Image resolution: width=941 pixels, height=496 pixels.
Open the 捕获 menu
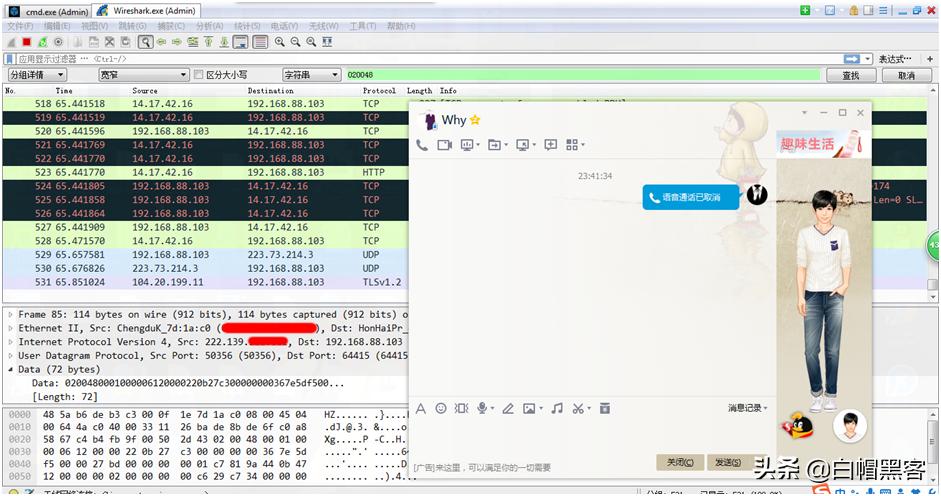[171, 26]
